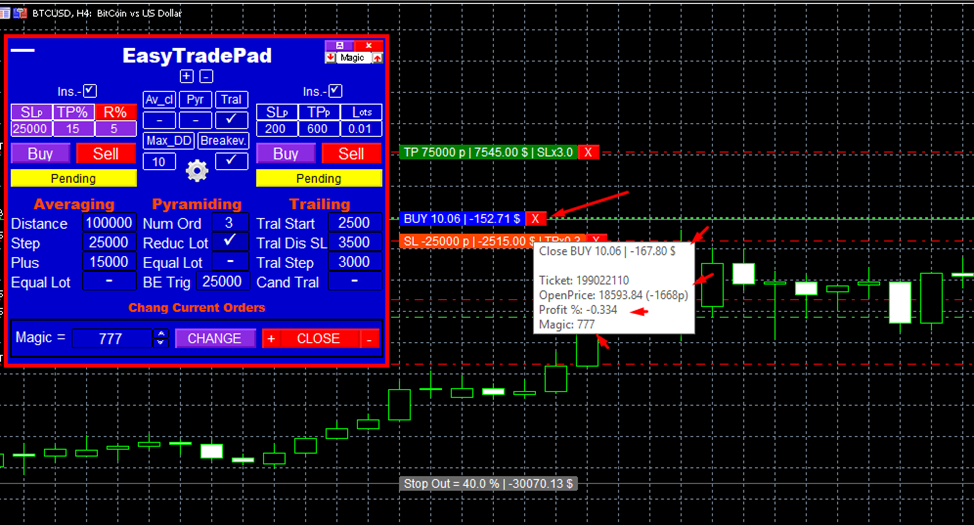Click the left red Sell button

tap(106, 153)
